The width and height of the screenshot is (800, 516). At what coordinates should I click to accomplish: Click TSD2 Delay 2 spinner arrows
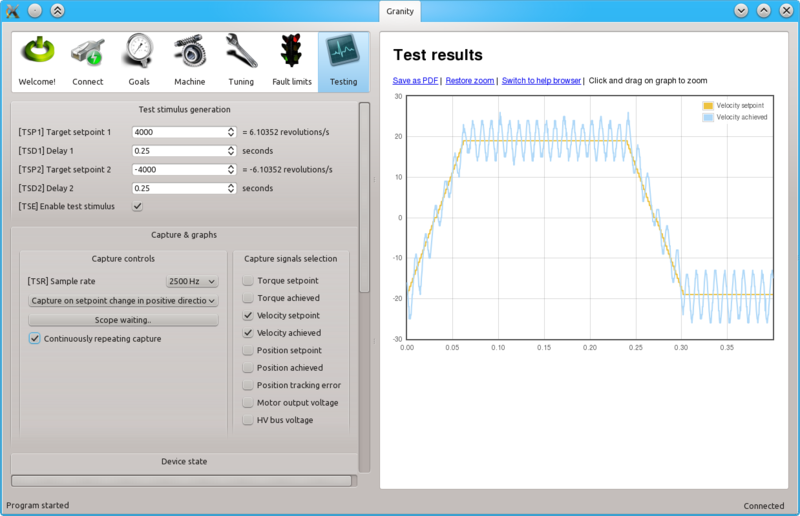[x=231, y=188]
